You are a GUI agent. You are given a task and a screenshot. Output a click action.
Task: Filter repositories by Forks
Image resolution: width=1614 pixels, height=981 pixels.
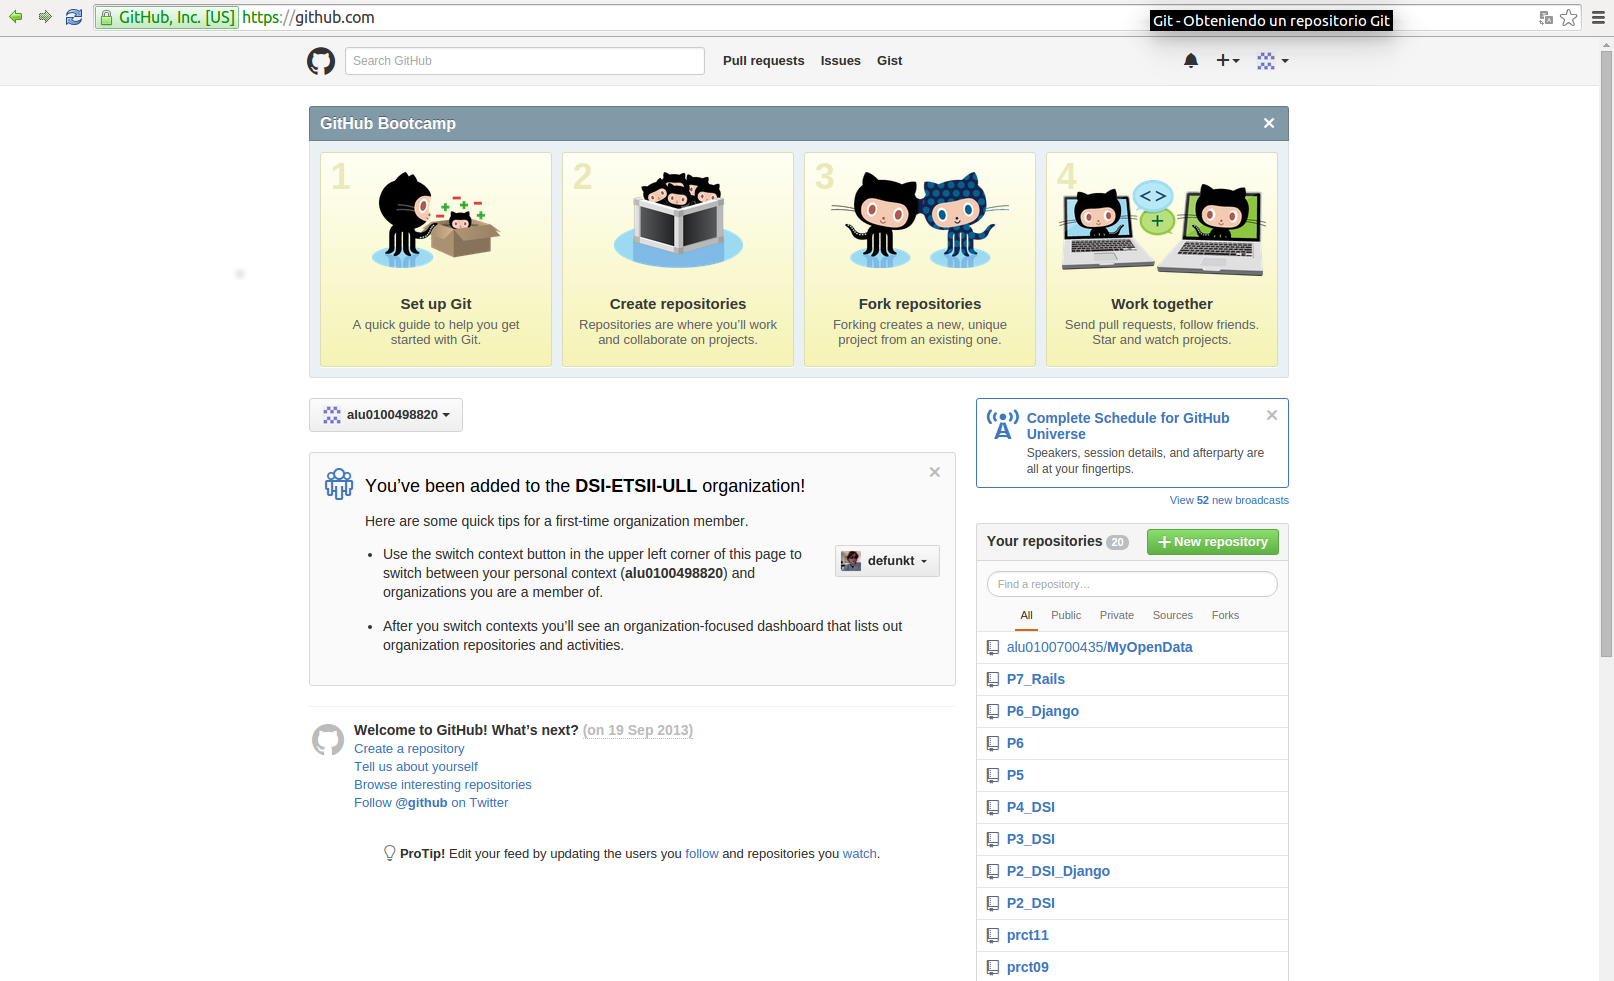1224,615
